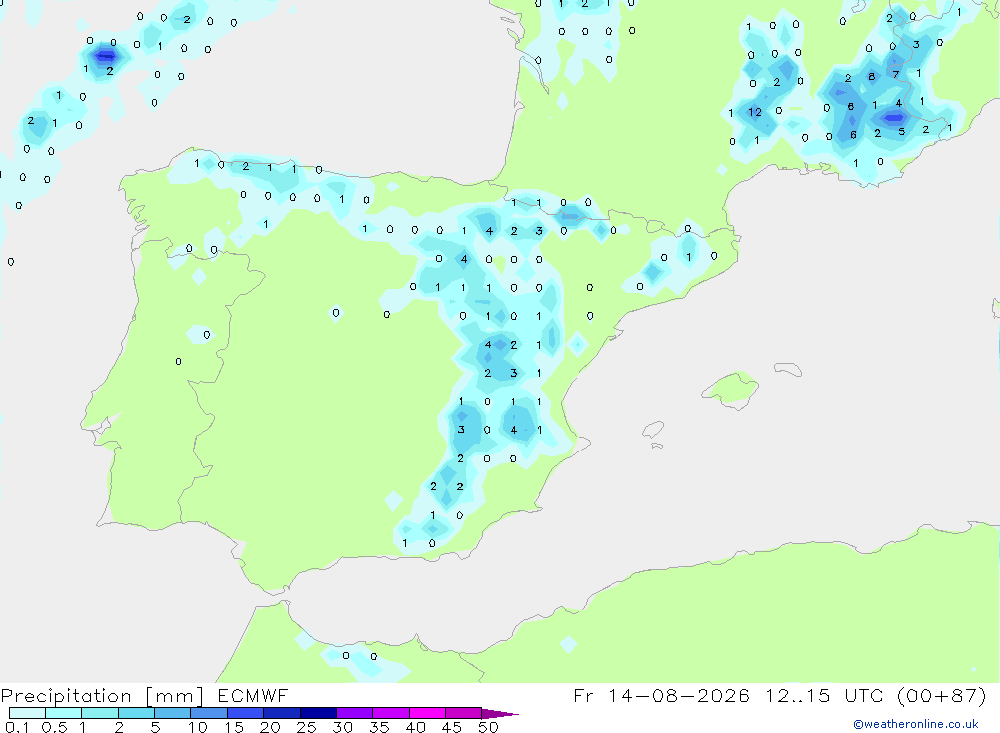Select the 30–35 mm violet legend box
This screenshot has width=1000, height=733.
(355, 713)
